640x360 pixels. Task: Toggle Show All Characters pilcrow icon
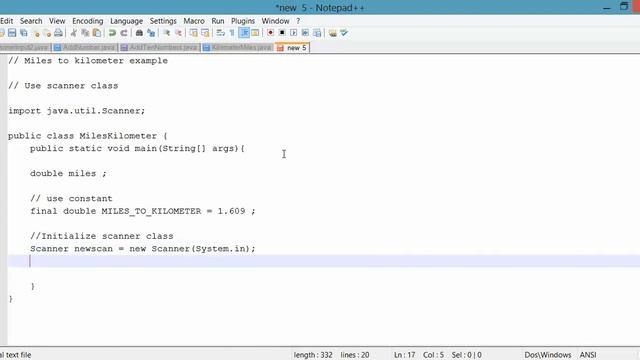click(x=232, y=33)
